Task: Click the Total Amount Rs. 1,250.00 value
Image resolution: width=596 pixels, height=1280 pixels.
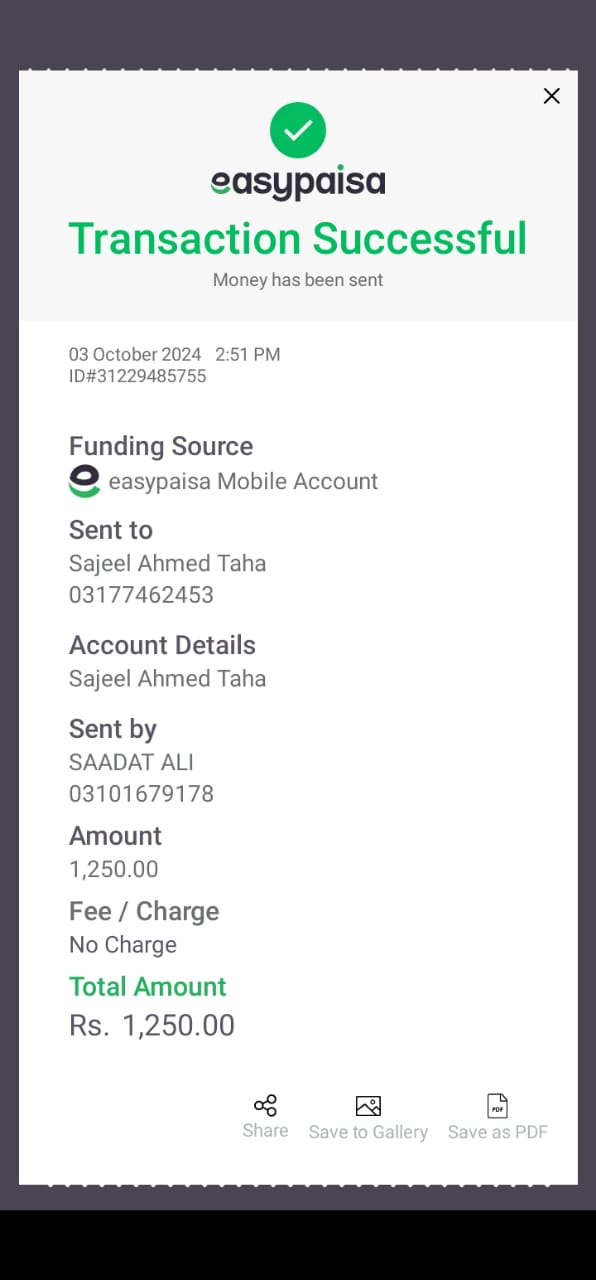Action: [152, 1025]
